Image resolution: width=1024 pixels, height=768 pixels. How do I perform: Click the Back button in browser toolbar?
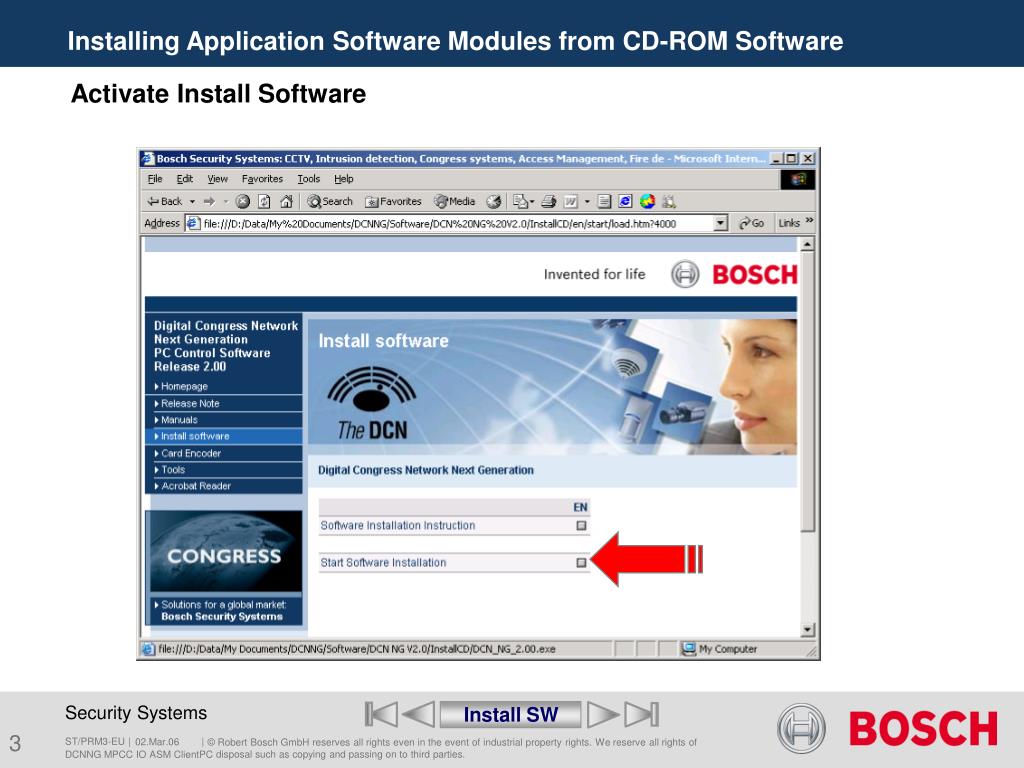165,202
